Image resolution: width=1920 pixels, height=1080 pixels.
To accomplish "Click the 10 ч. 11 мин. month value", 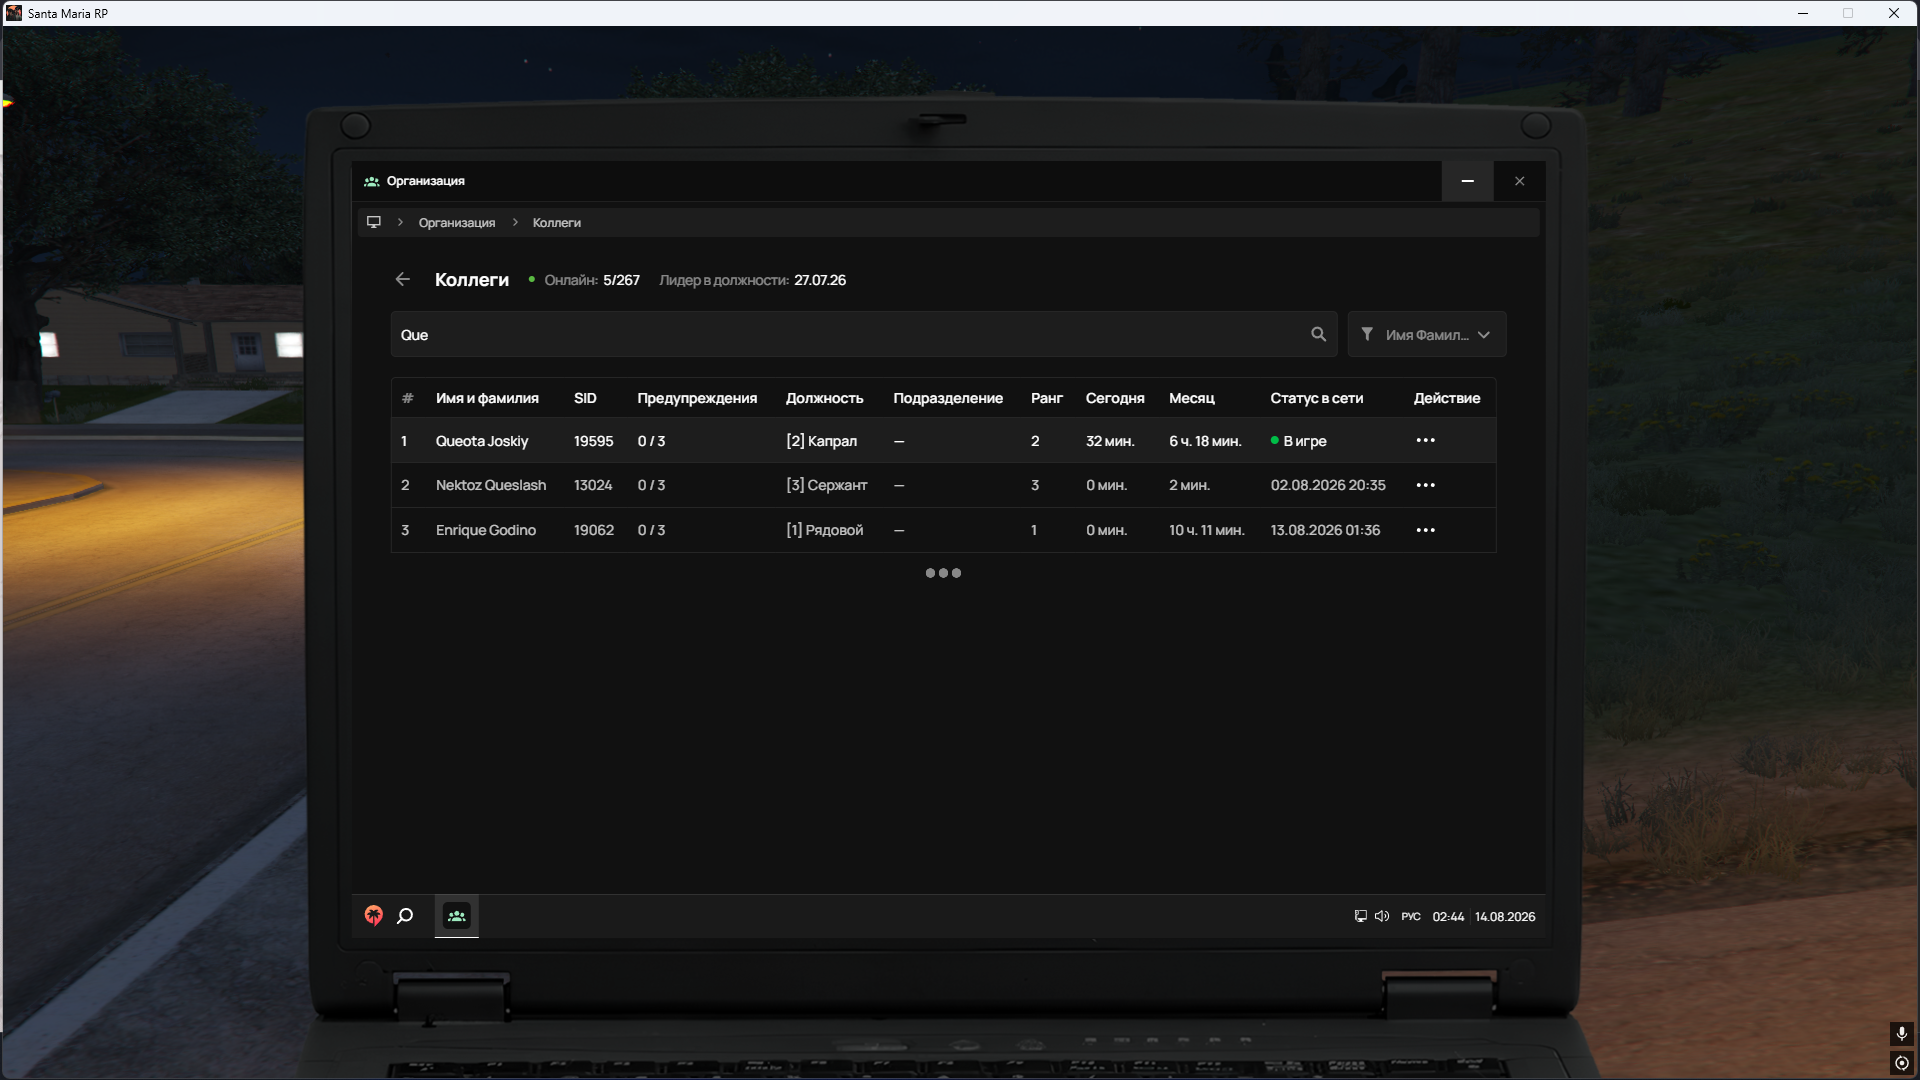I will pos(1207,530).
